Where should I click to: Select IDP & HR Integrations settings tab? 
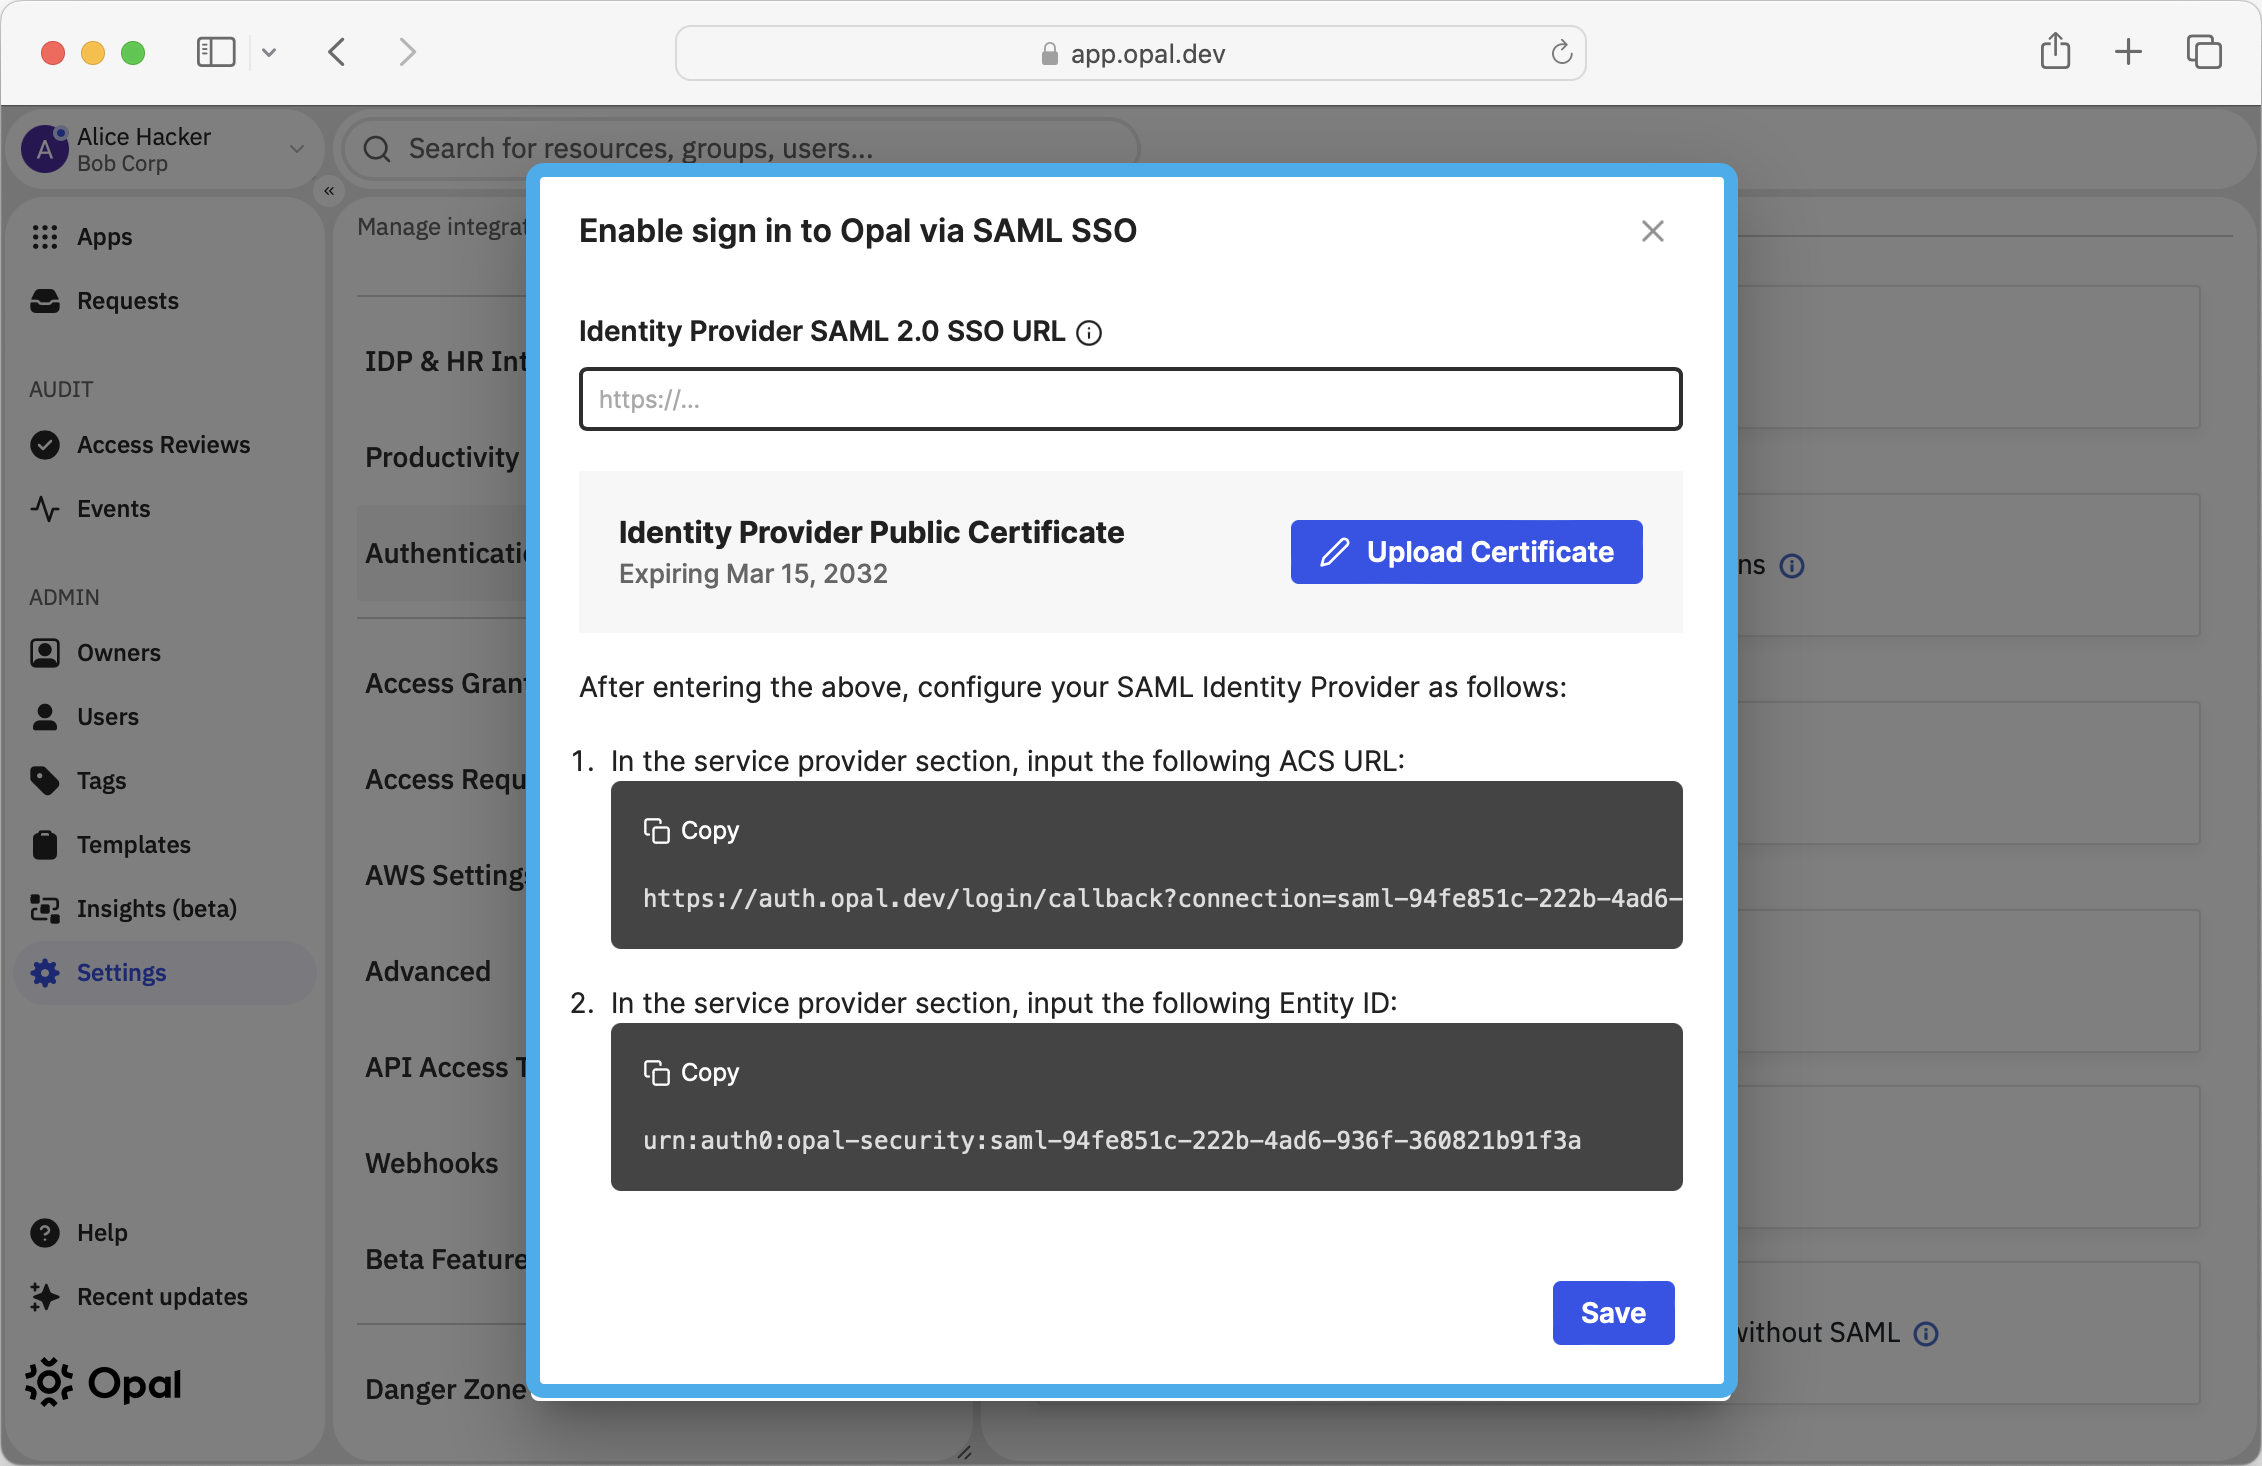(444, 362)
